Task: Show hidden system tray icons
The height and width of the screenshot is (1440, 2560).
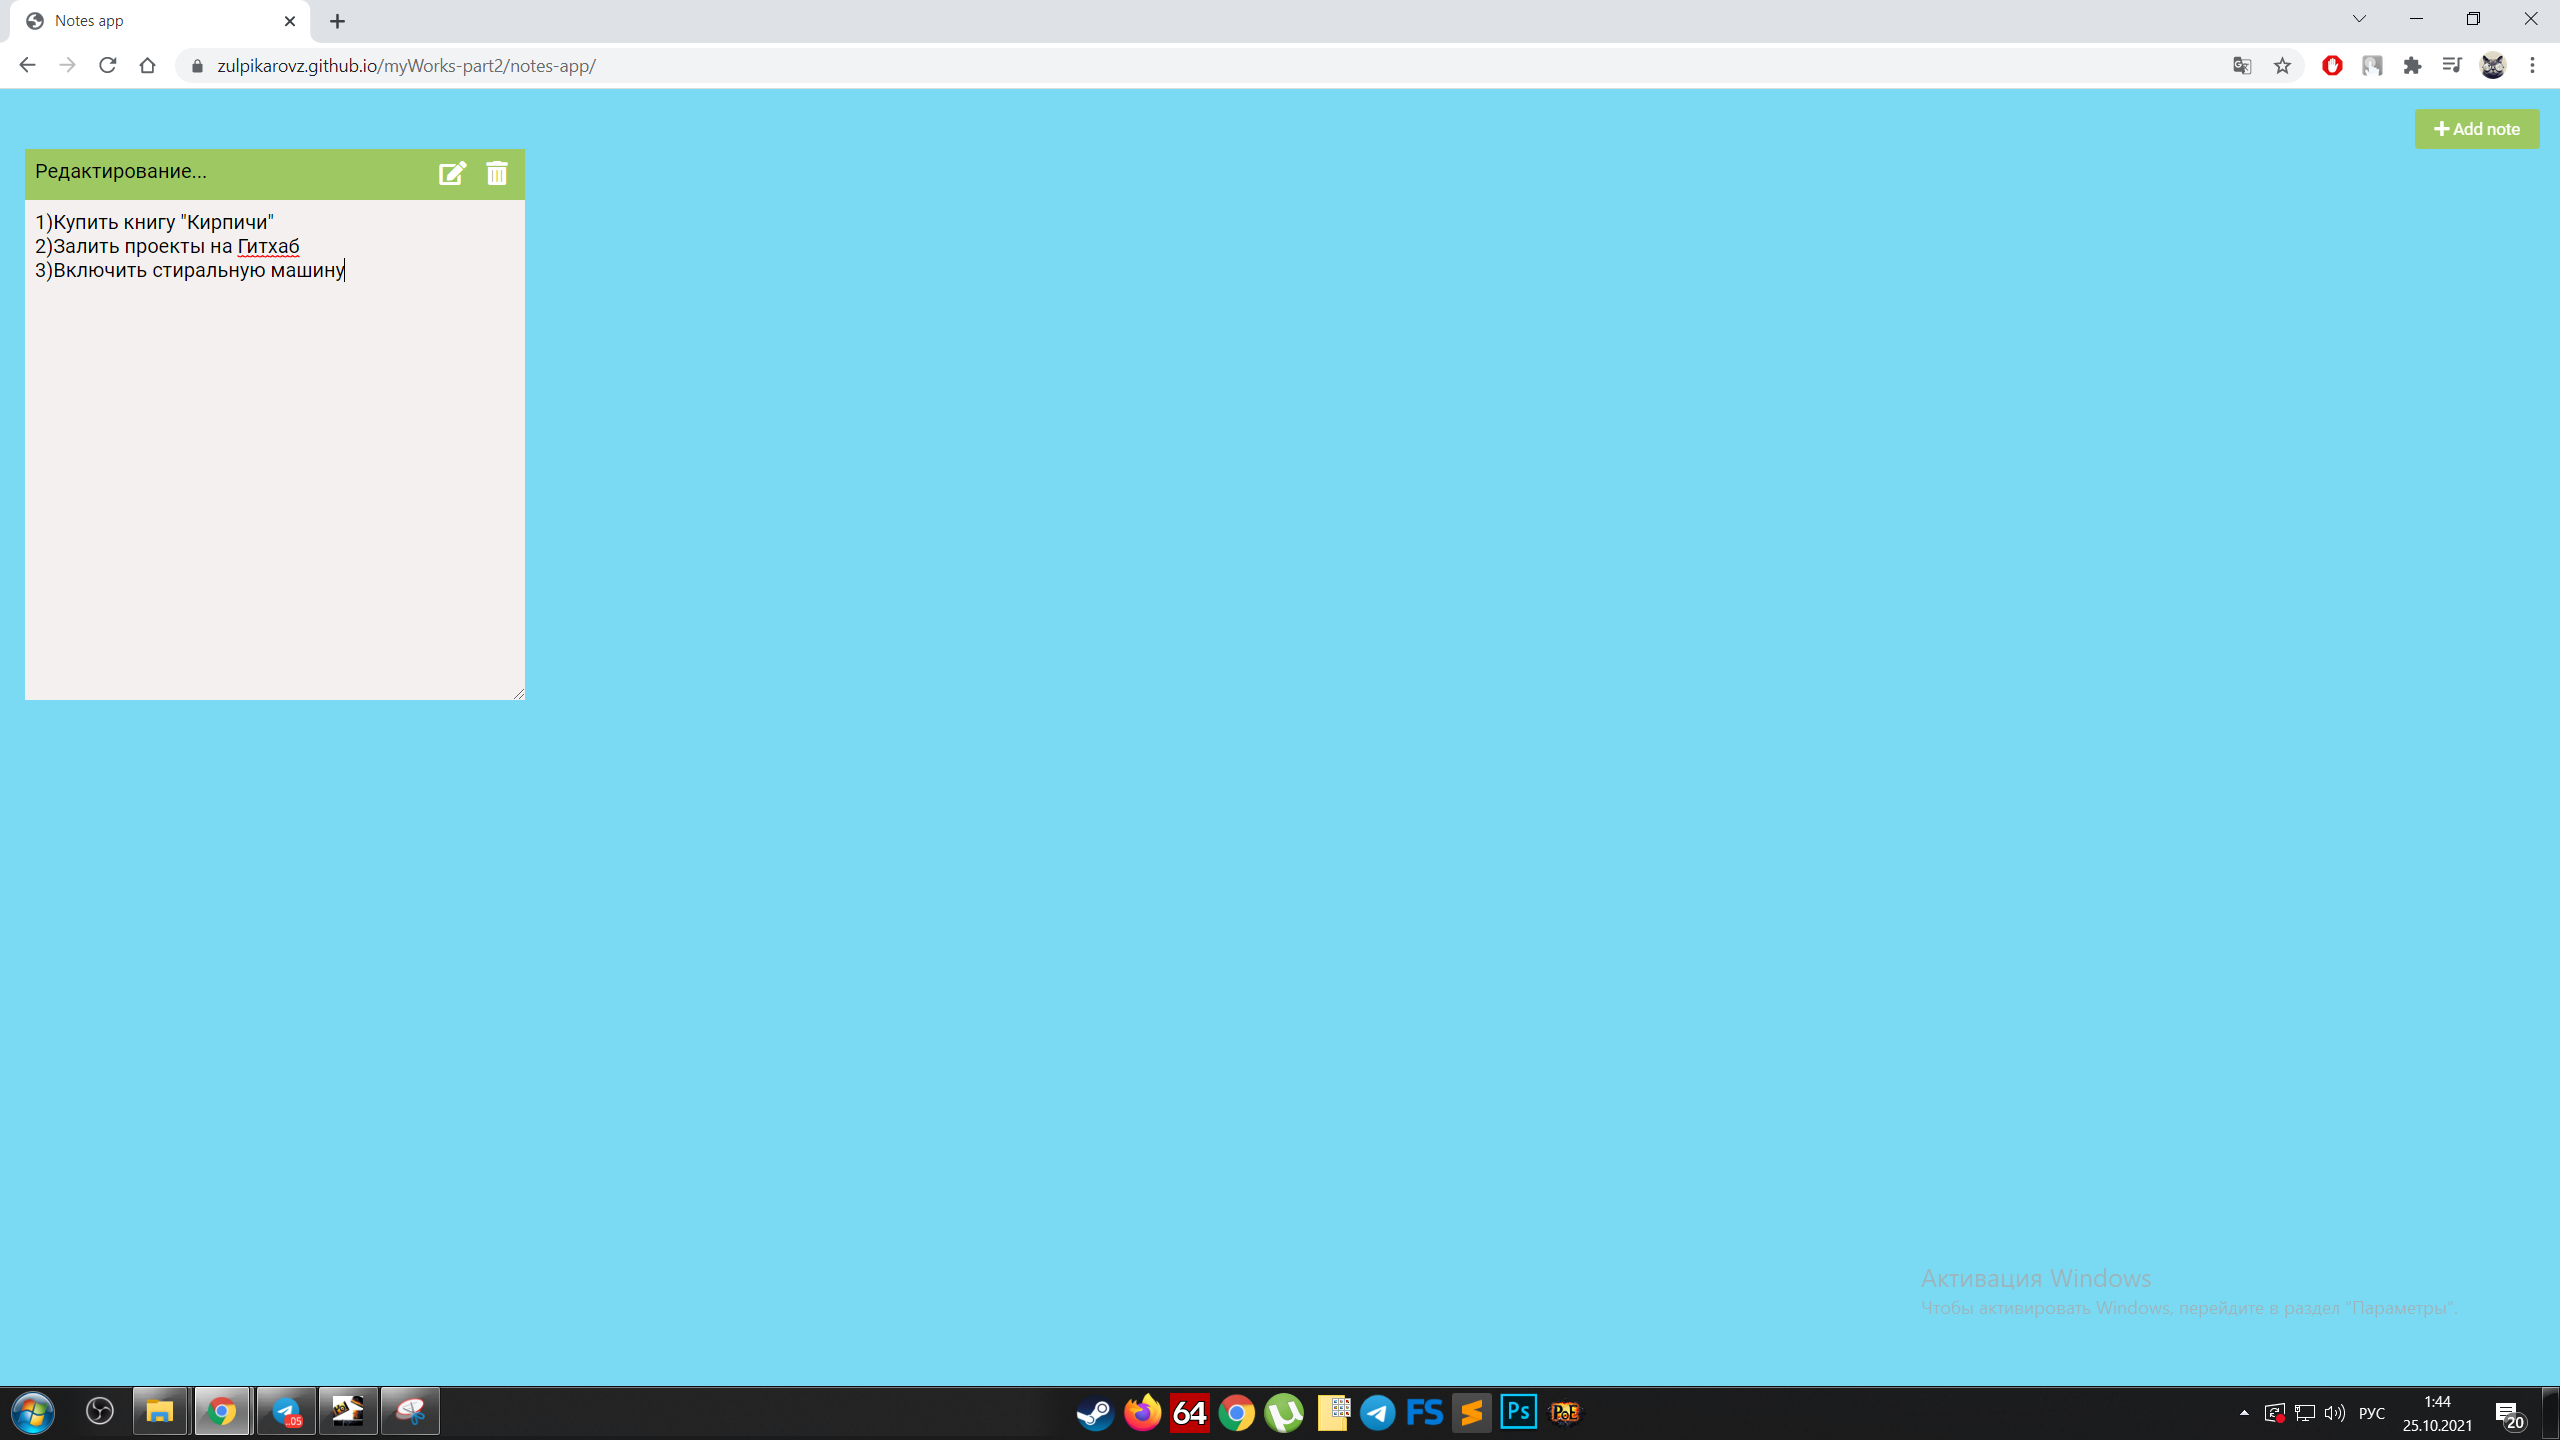Action: [2244, 1413]
